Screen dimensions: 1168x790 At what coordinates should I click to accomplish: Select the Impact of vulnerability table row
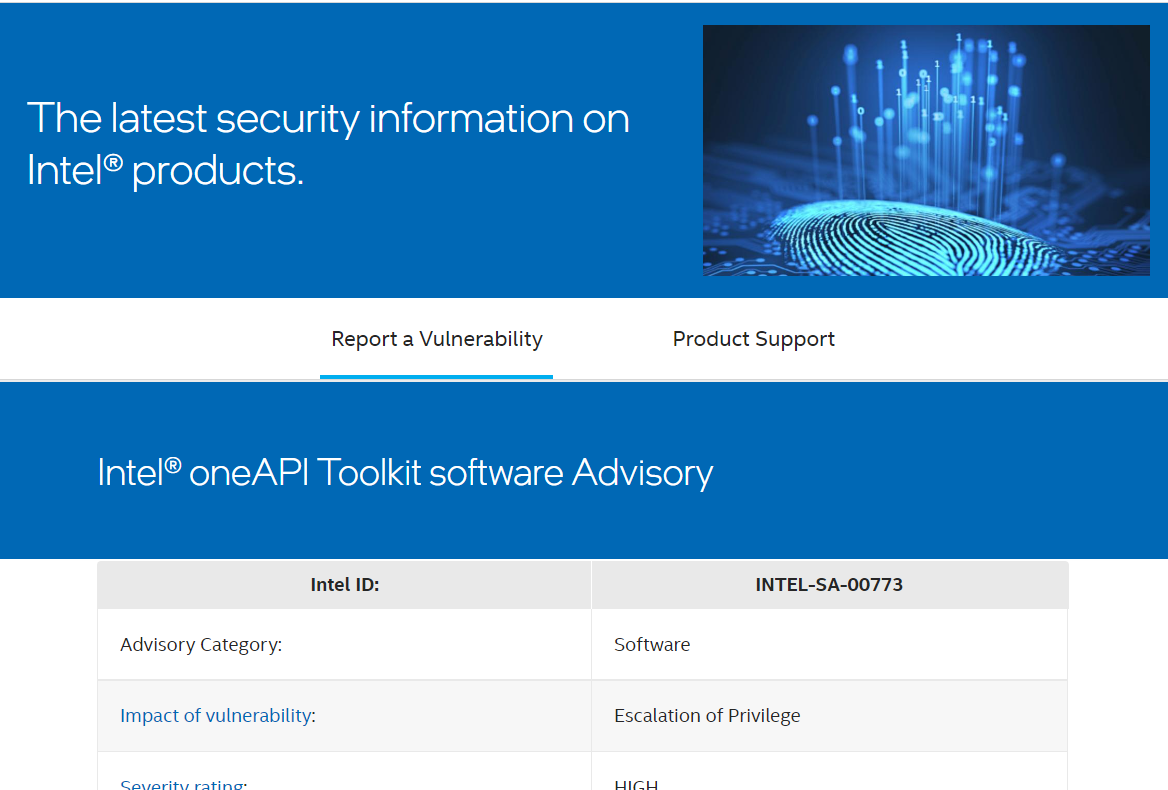pyautogui.click(x=583, y=715)
